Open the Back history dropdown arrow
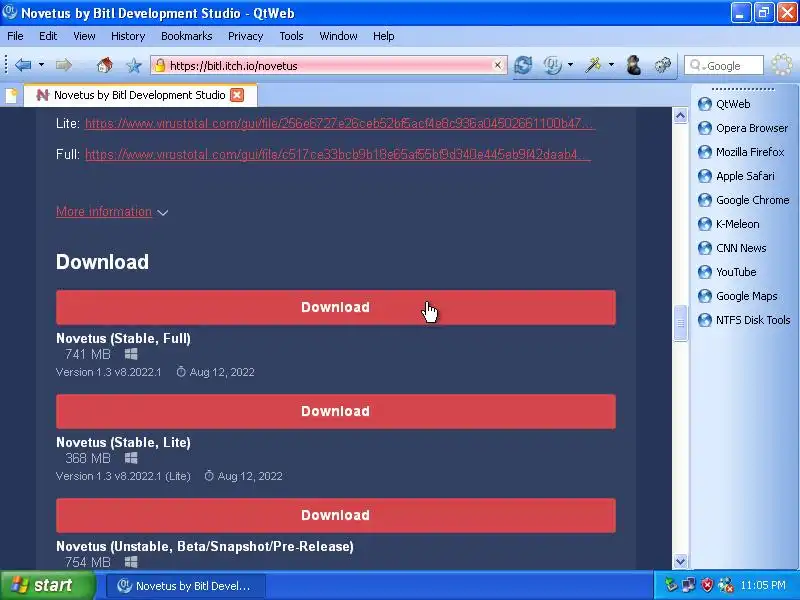The width and height of the screenshot is (800, 600). point(41,65)
